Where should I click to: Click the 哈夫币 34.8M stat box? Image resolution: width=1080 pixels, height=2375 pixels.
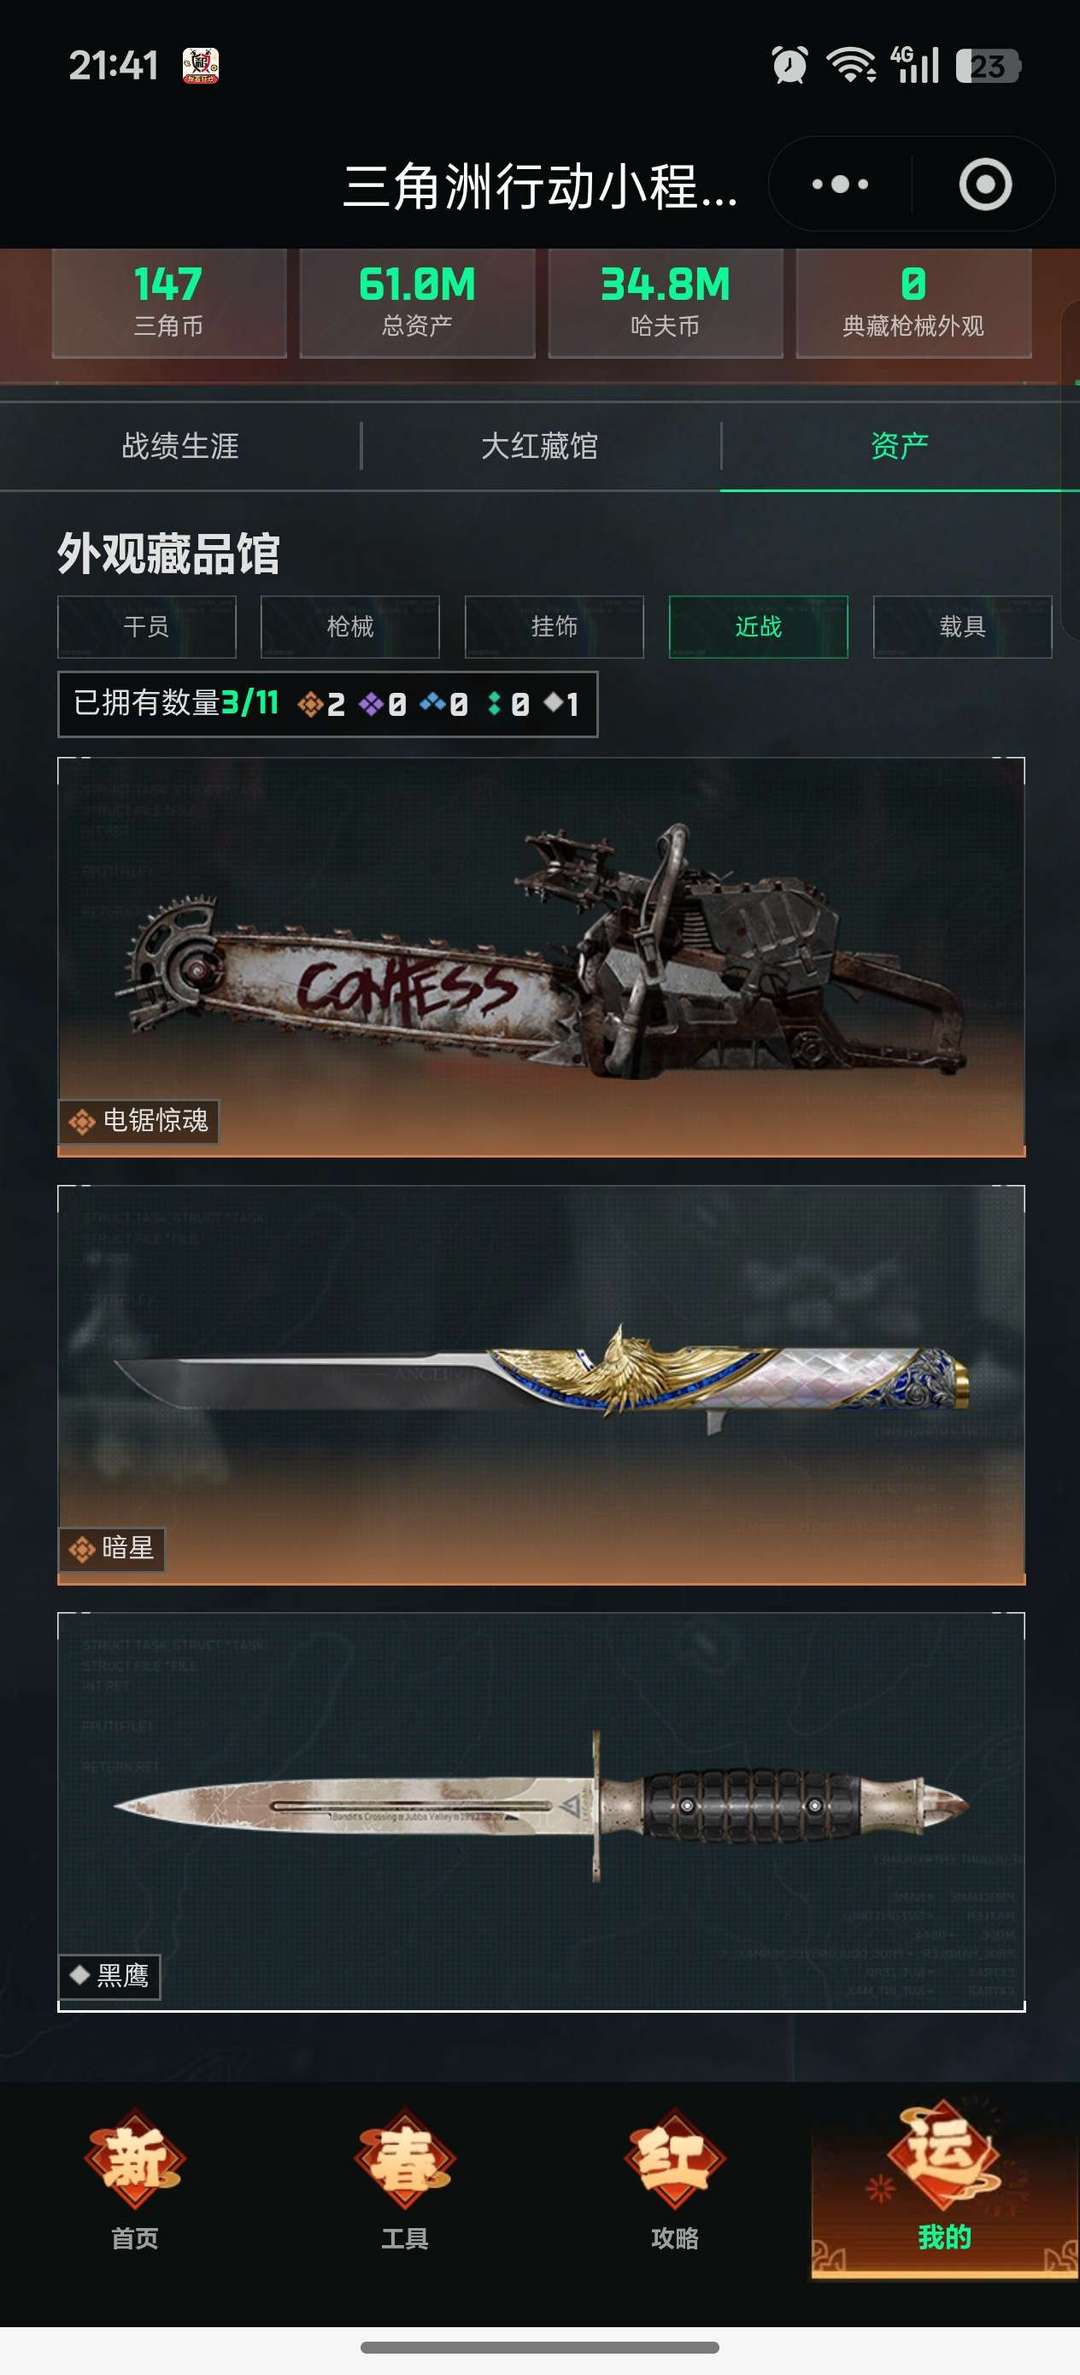coord(665,303)
